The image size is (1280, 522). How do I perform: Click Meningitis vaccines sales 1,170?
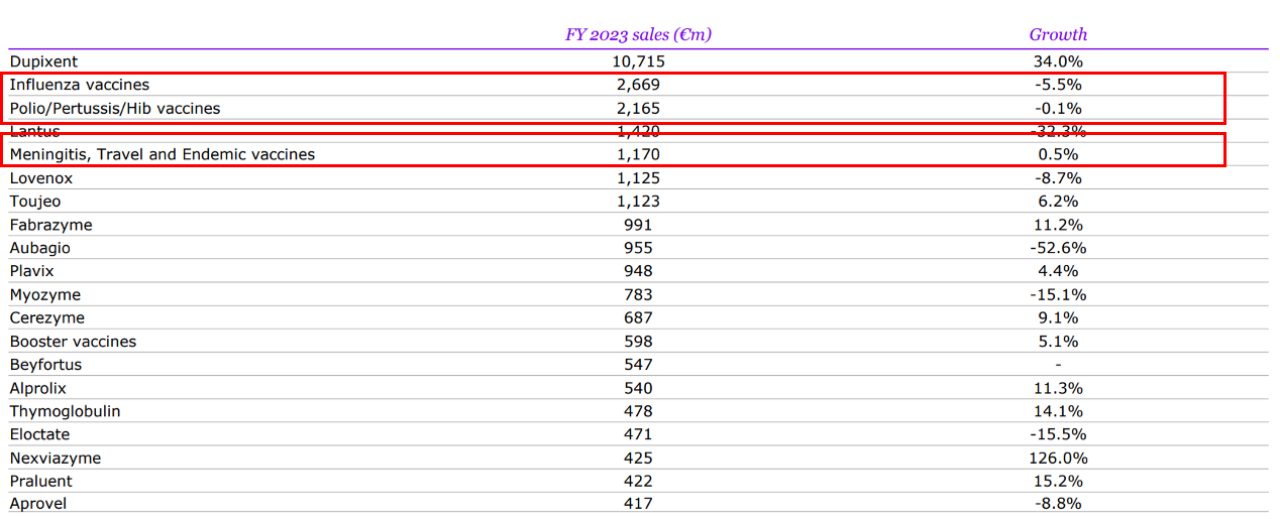(x=637, y=155)
